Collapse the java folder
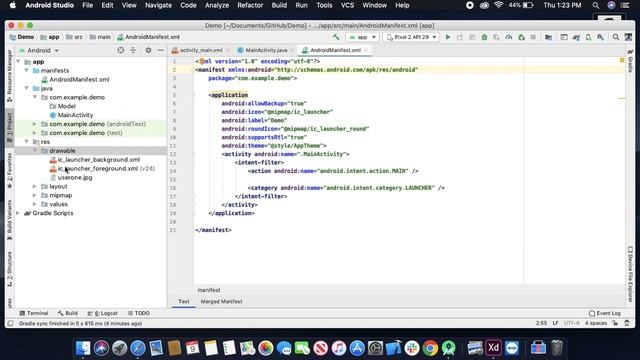 27,88
